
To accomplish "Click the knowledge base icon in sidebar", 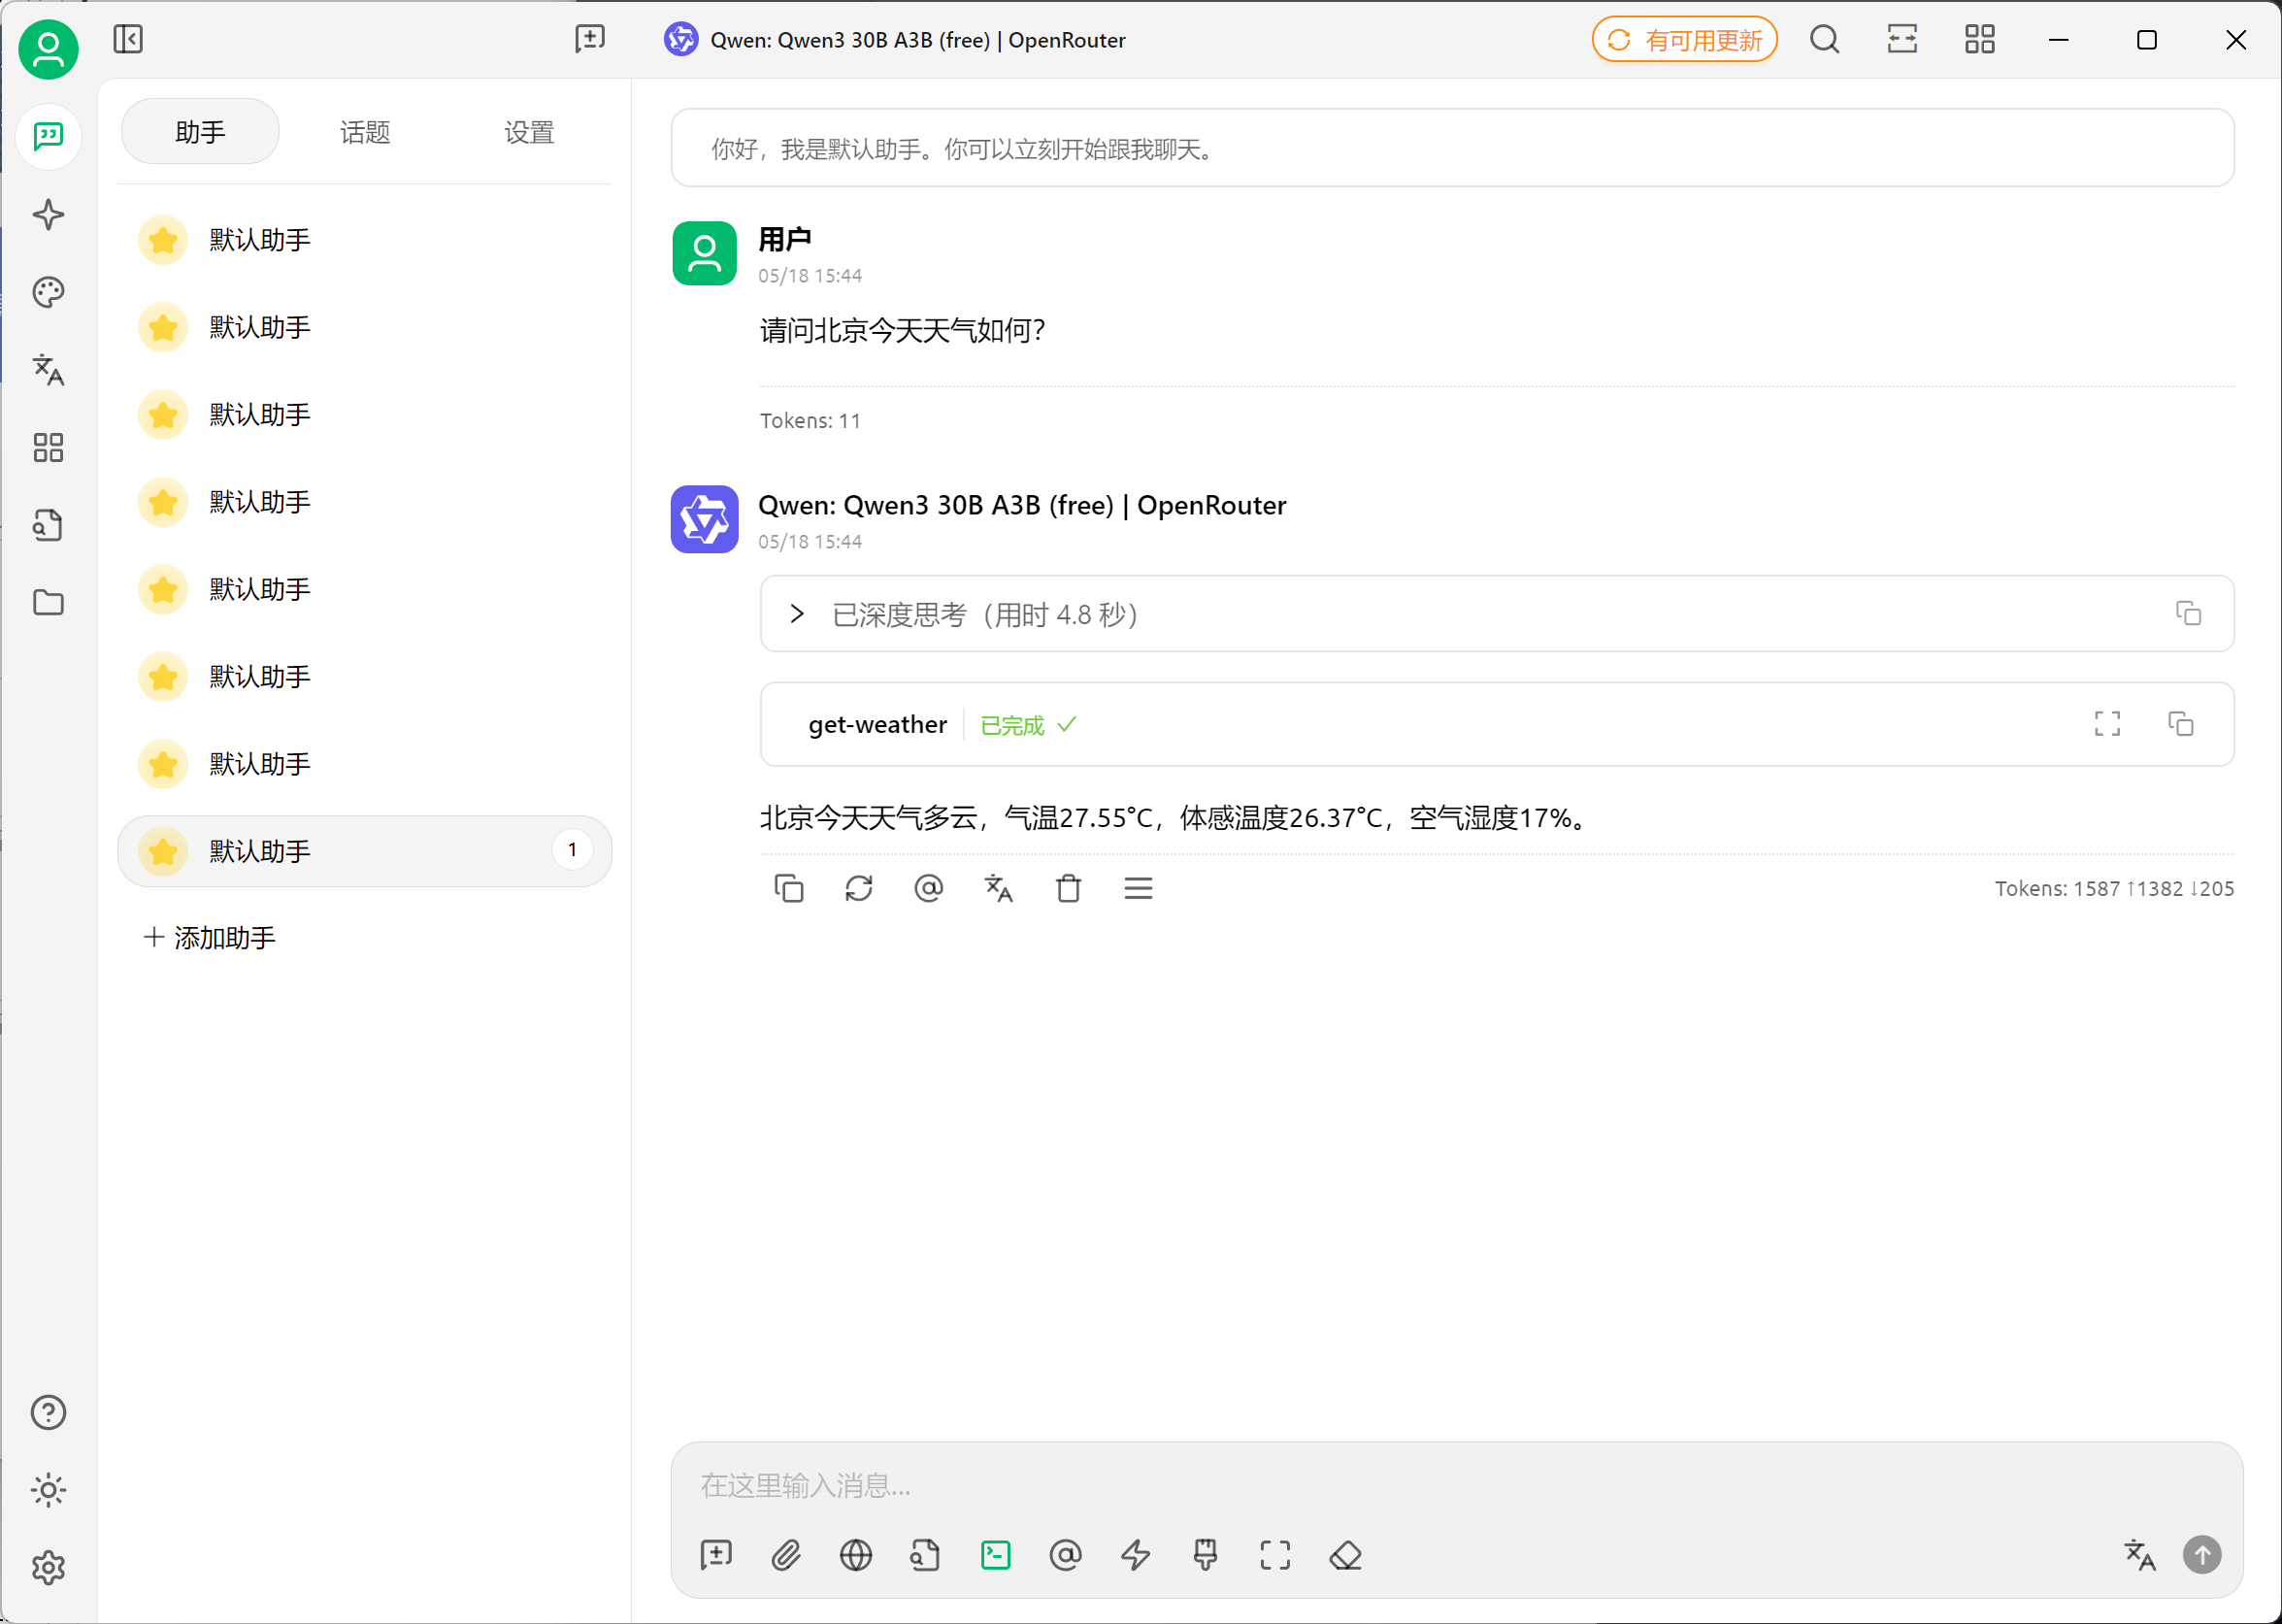I will [48, 525].
